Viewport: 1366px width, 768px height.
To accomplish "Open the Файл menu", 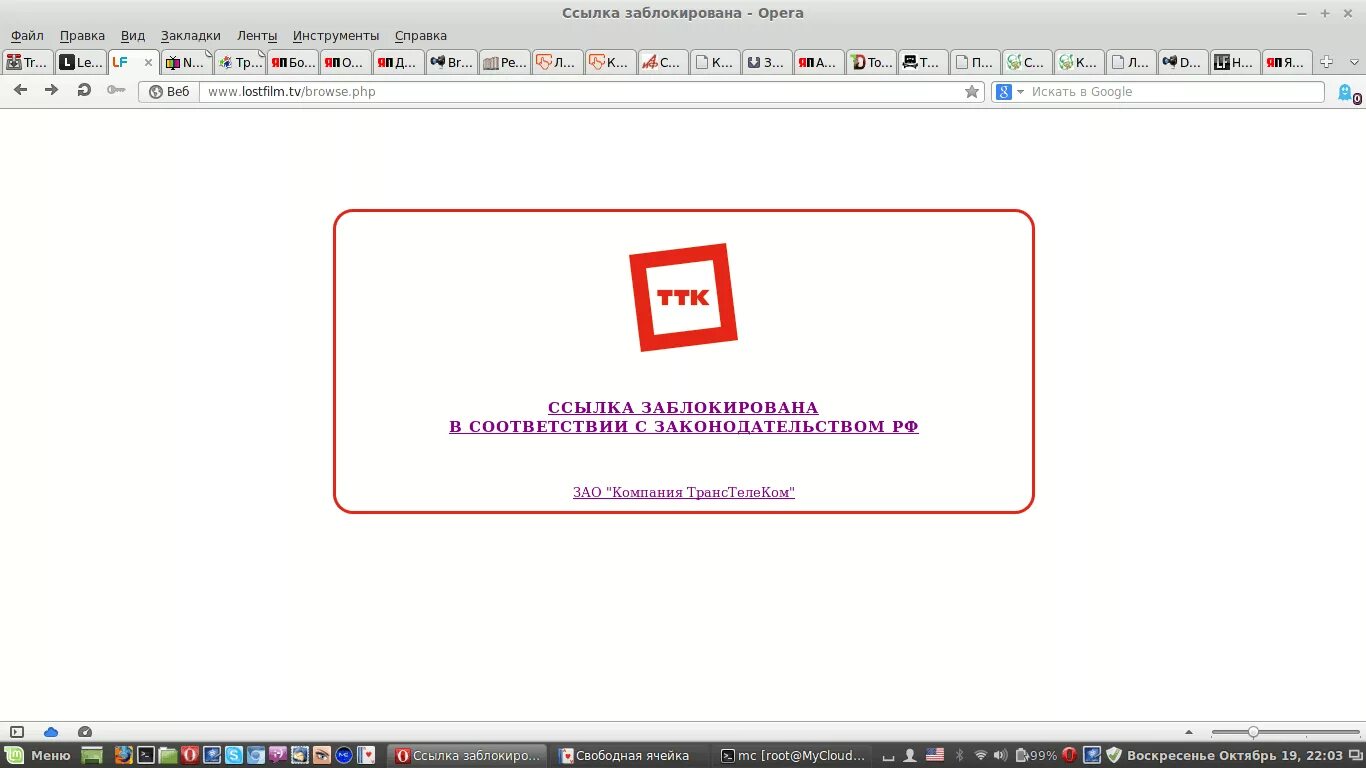I will (x=27, y=35).
